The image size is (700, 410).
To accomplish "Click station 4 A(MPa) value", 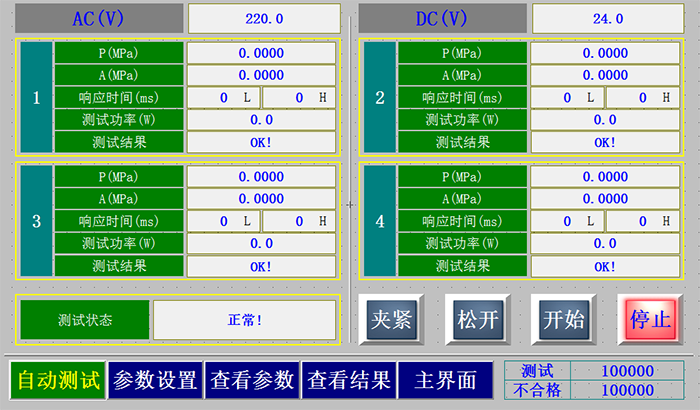I will [x=605, y=199].
